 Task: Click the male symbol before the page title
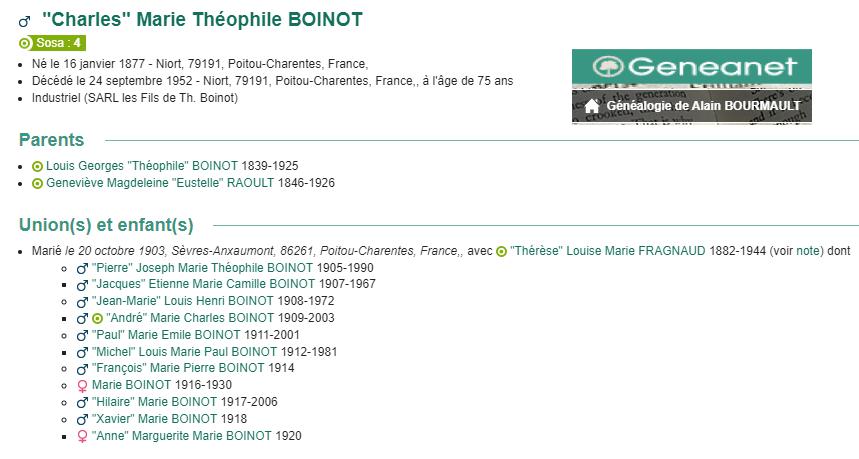tap(25, 22)
